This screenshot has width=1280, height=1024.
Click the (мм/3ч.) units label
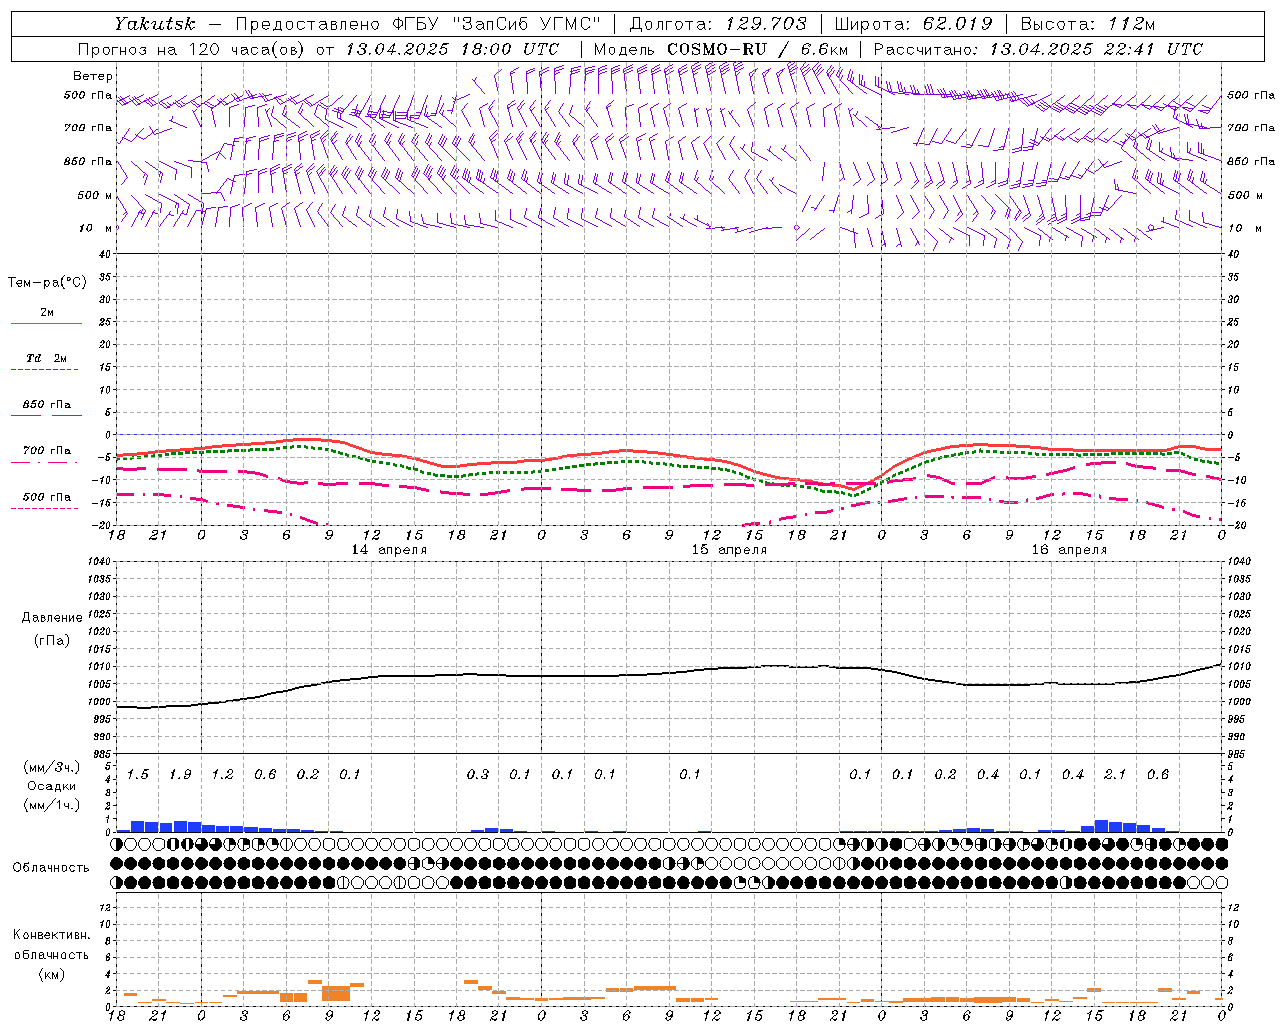[51, 767]
